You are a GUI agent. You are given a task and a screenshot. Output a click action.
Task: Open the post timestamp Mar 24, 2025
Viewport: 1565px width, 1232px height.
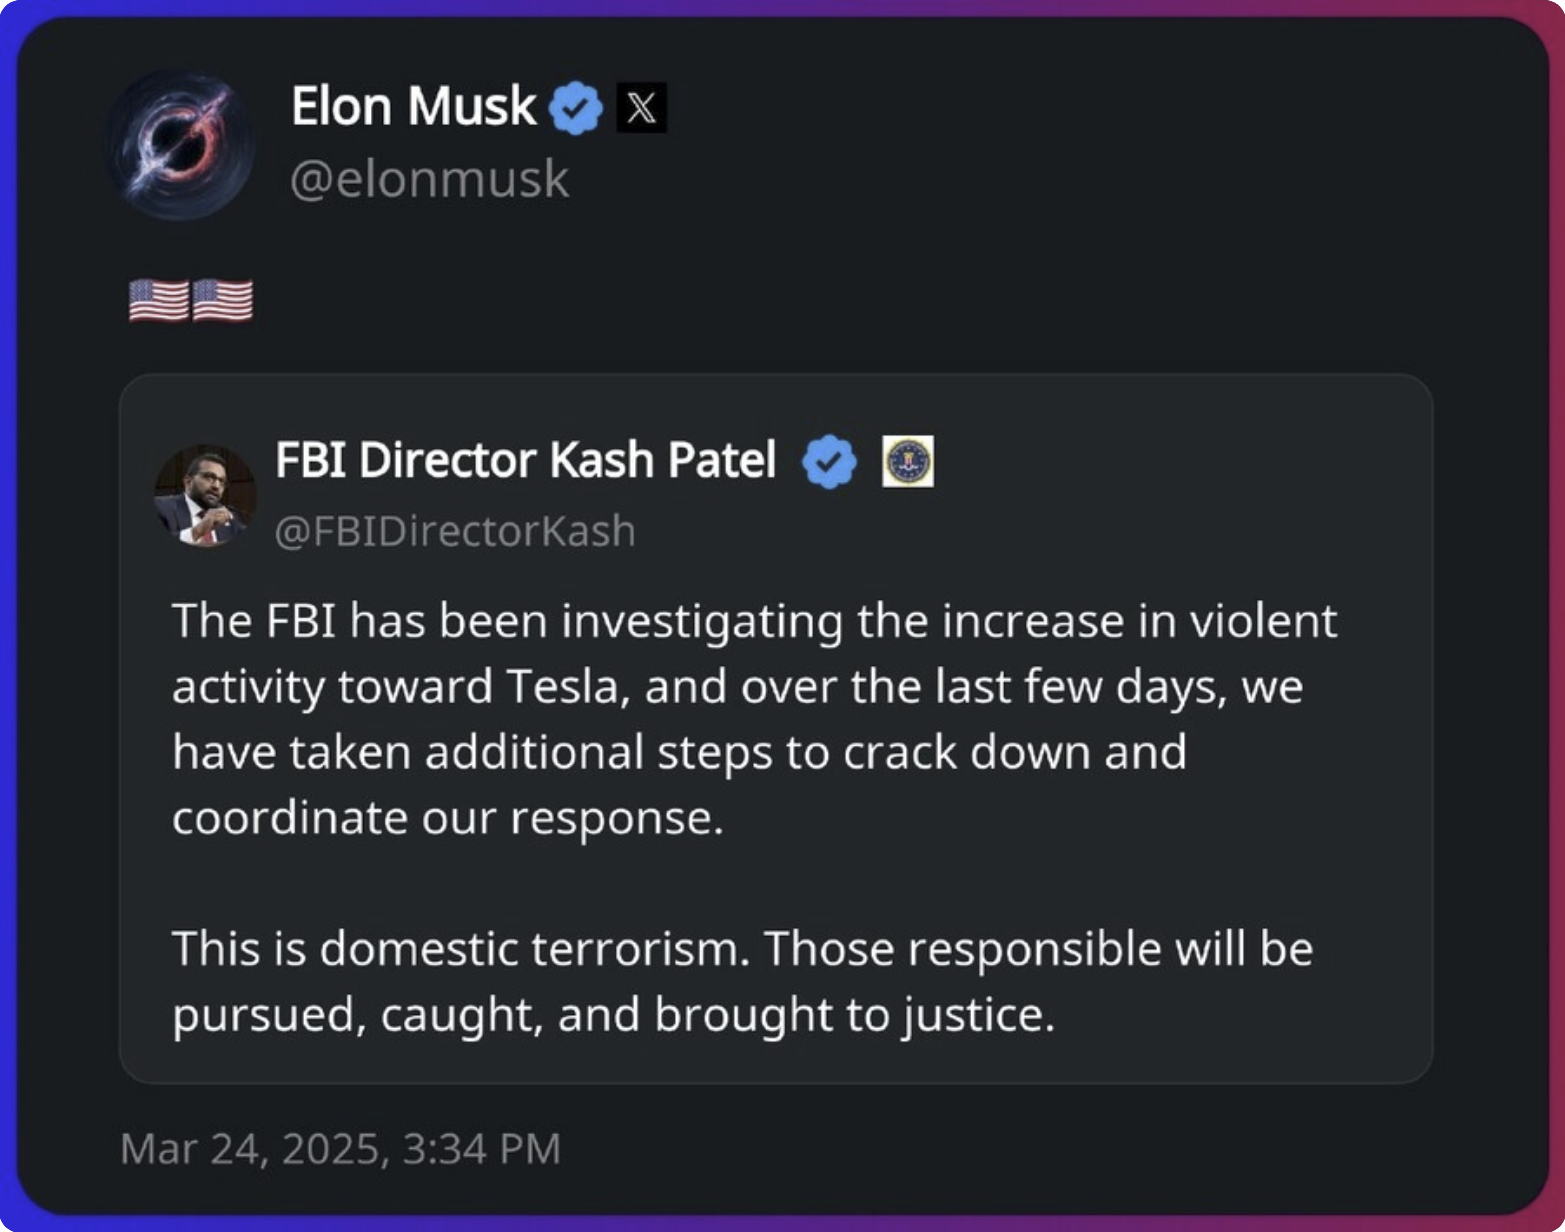[x=340, y=1149]
